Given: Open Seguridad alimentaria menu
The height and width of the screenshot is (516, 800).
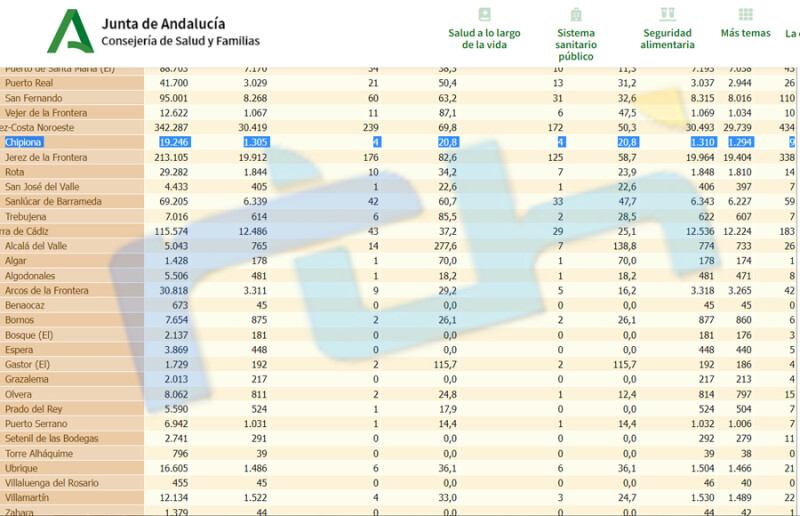Looking at the screenshot, I should [667, 39].
